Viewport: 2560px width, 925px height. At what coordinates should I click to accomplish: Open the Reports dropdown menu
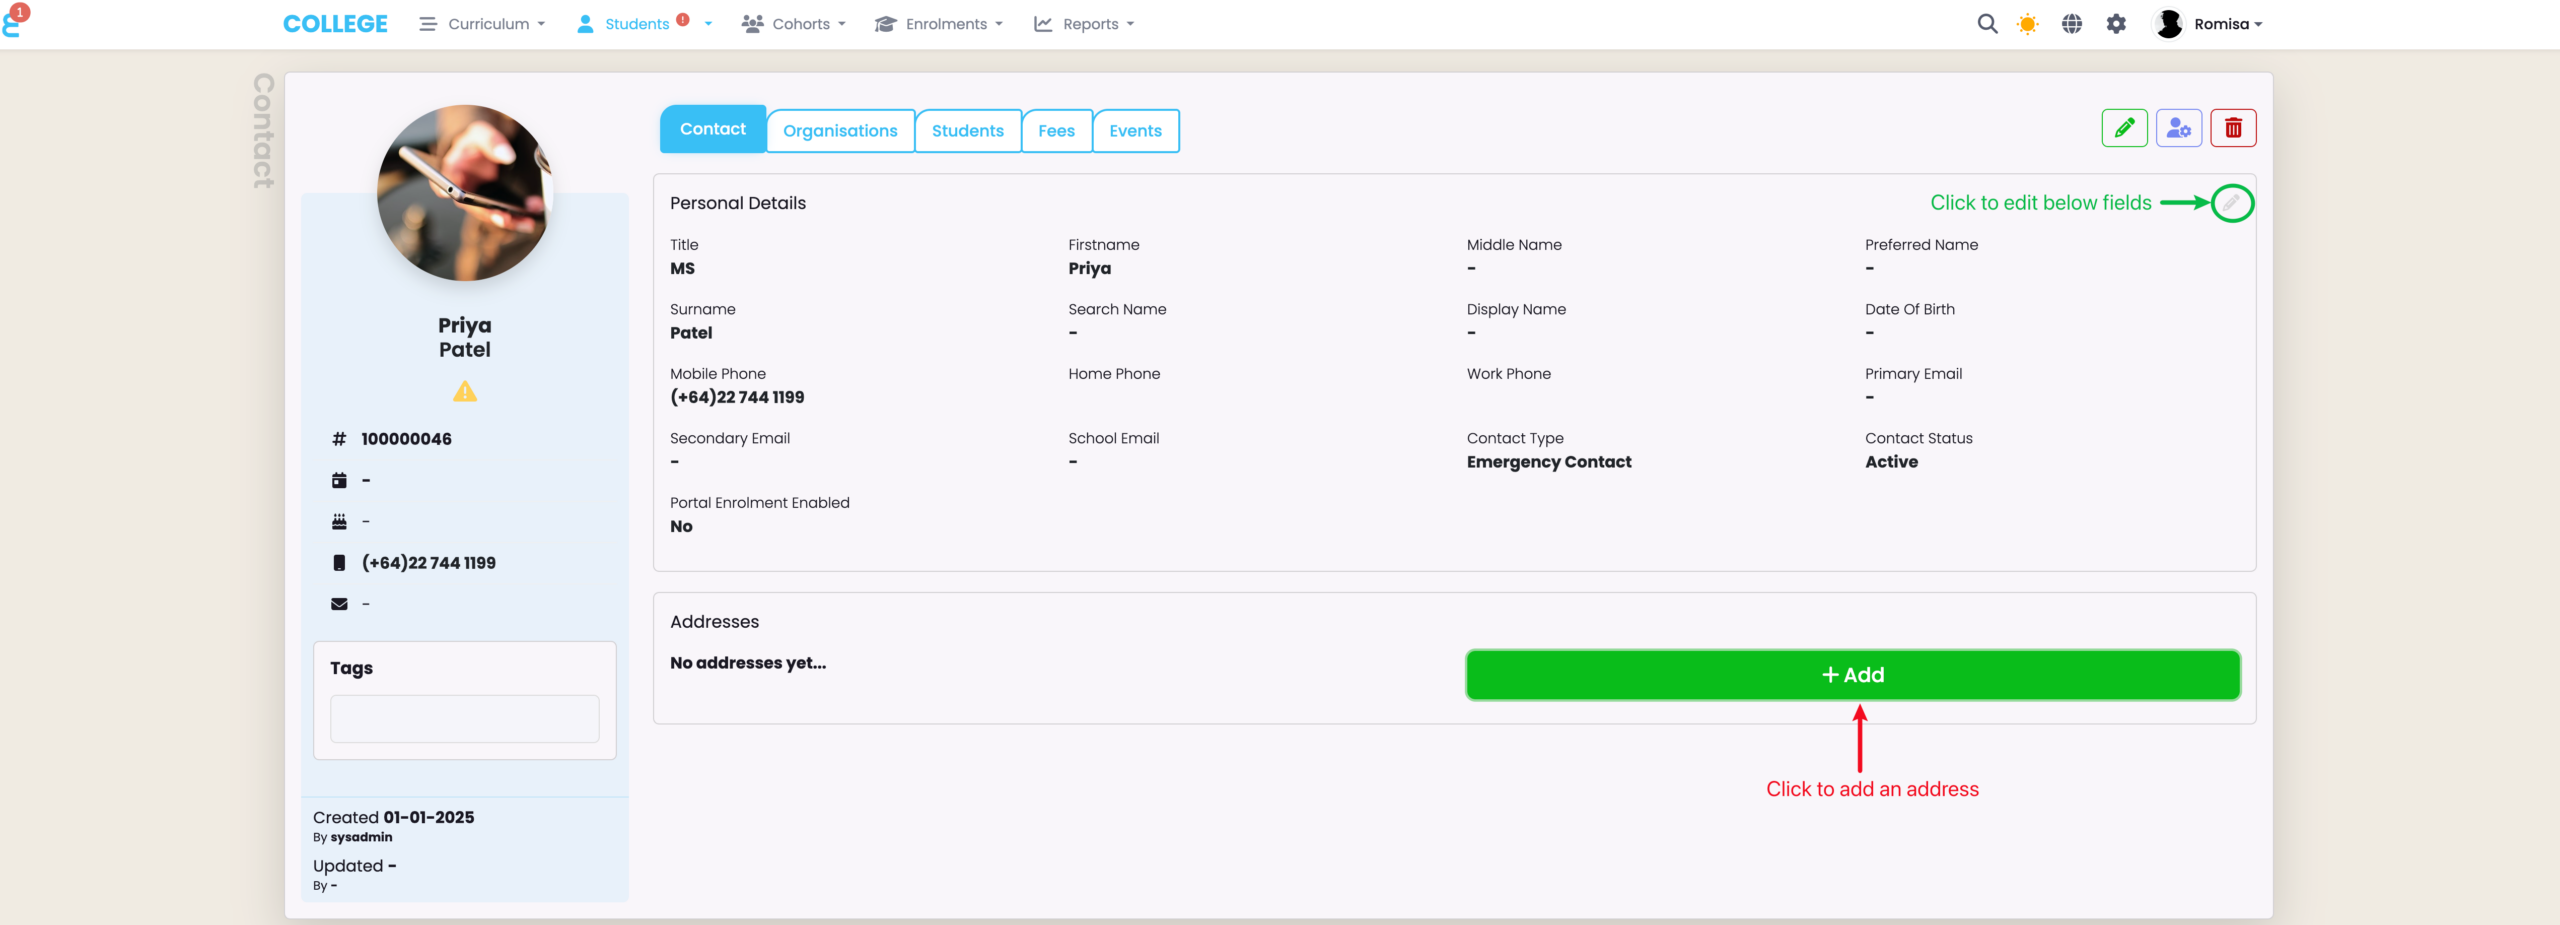(1084, 24)
